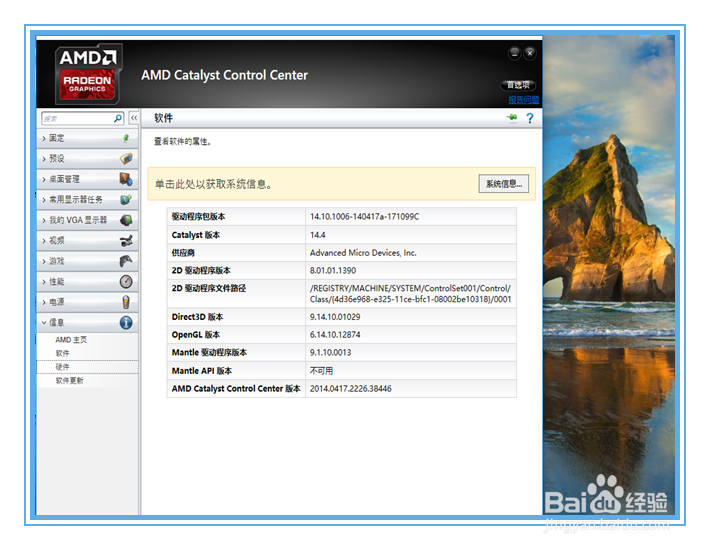Click driver package version 14.10.1006-140417a-171099C
Image resolution: width=710 pixels, height=550 pixels.
365,216
